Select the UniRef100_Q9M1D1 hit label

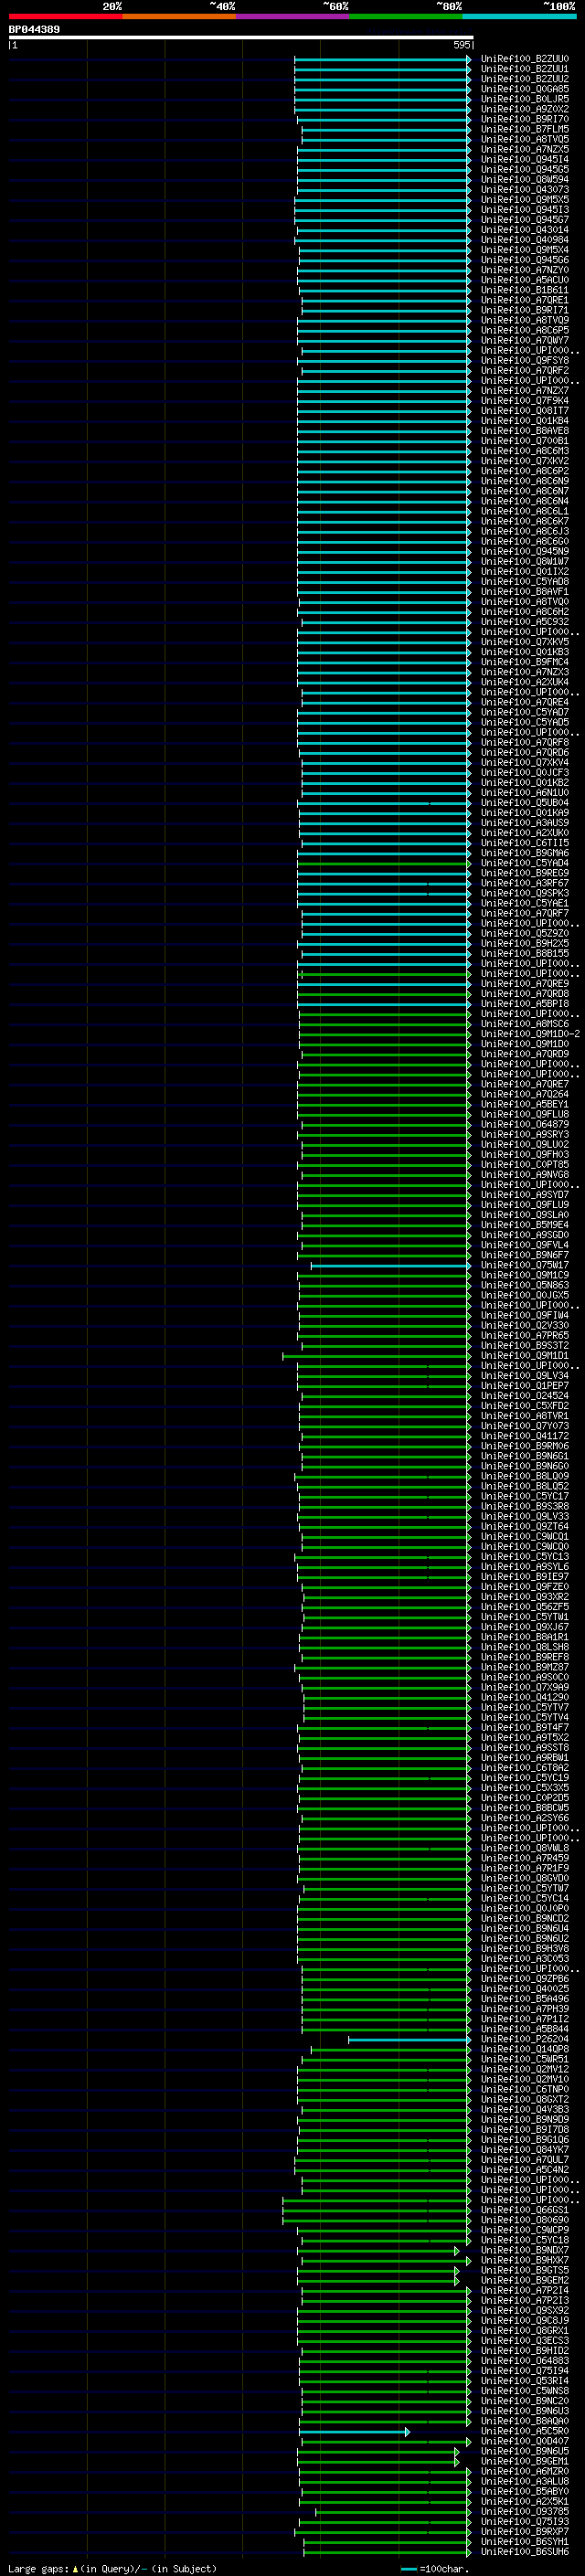pyautogui.click(x=524, y=1356)
